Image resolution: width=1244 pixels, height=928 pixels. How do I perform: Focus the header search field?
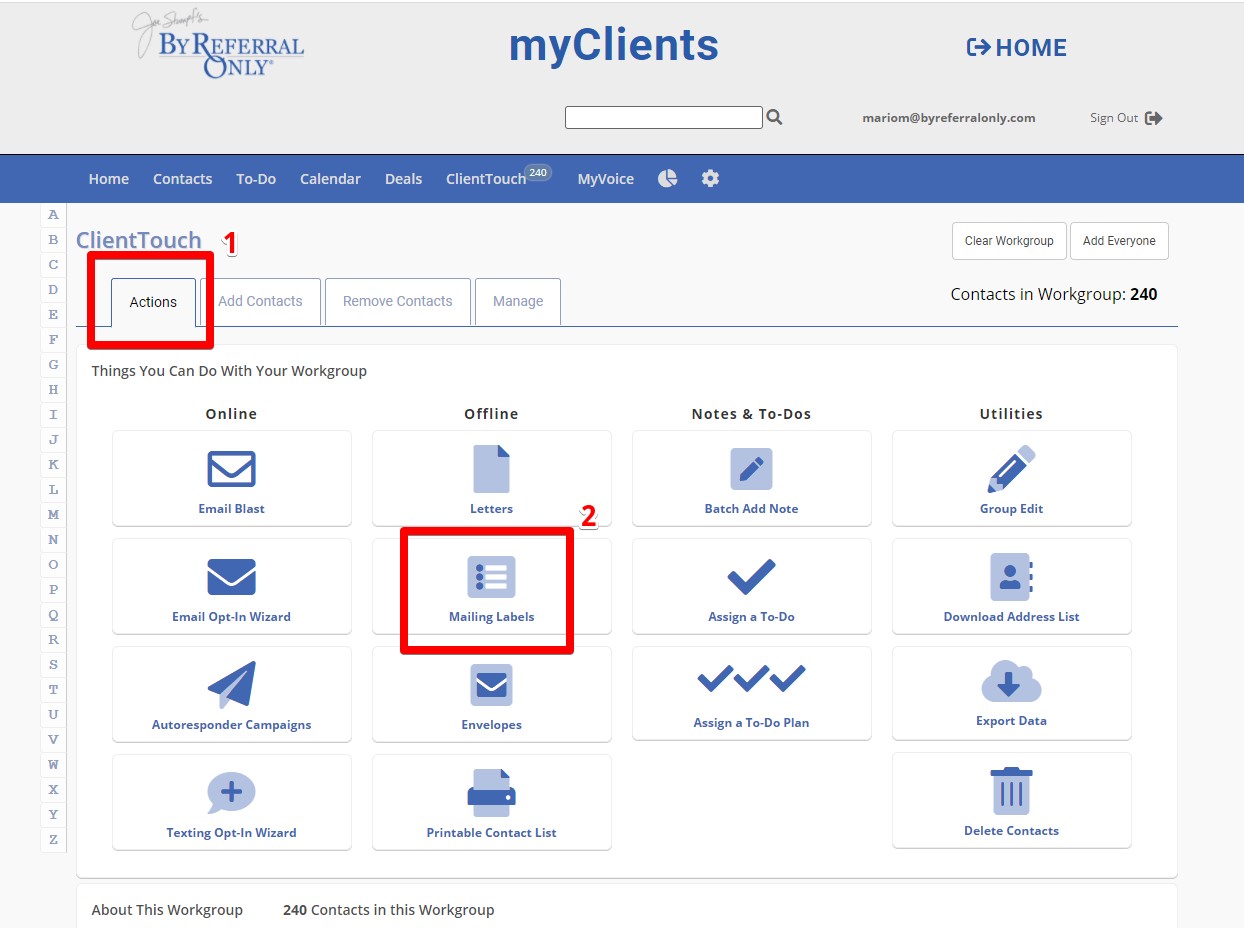[664, 118]
